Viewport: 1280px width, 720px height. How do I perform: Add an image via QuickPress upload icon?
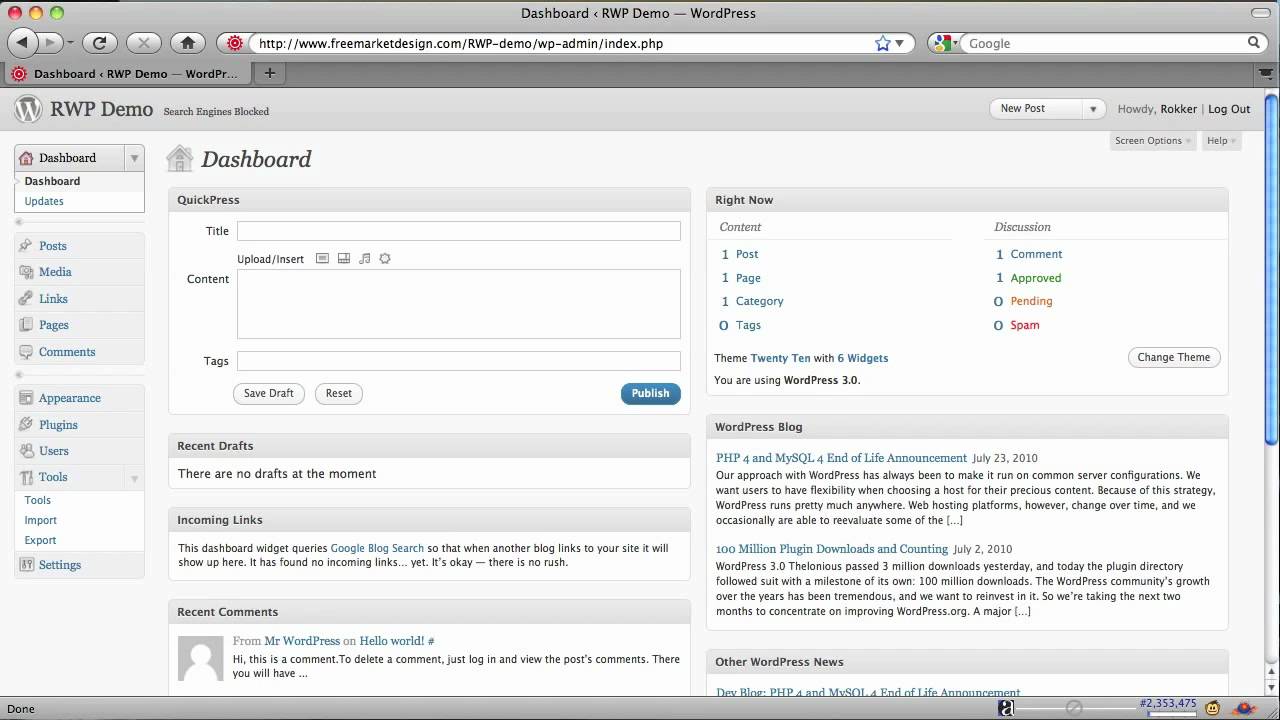pos(322,259)
